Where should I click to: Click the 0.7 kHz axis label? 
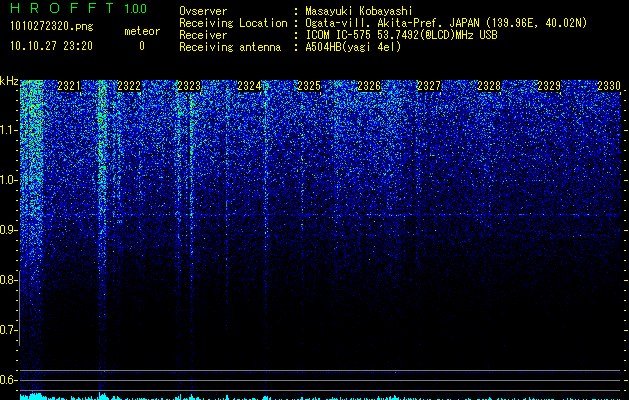pos(9,330)
